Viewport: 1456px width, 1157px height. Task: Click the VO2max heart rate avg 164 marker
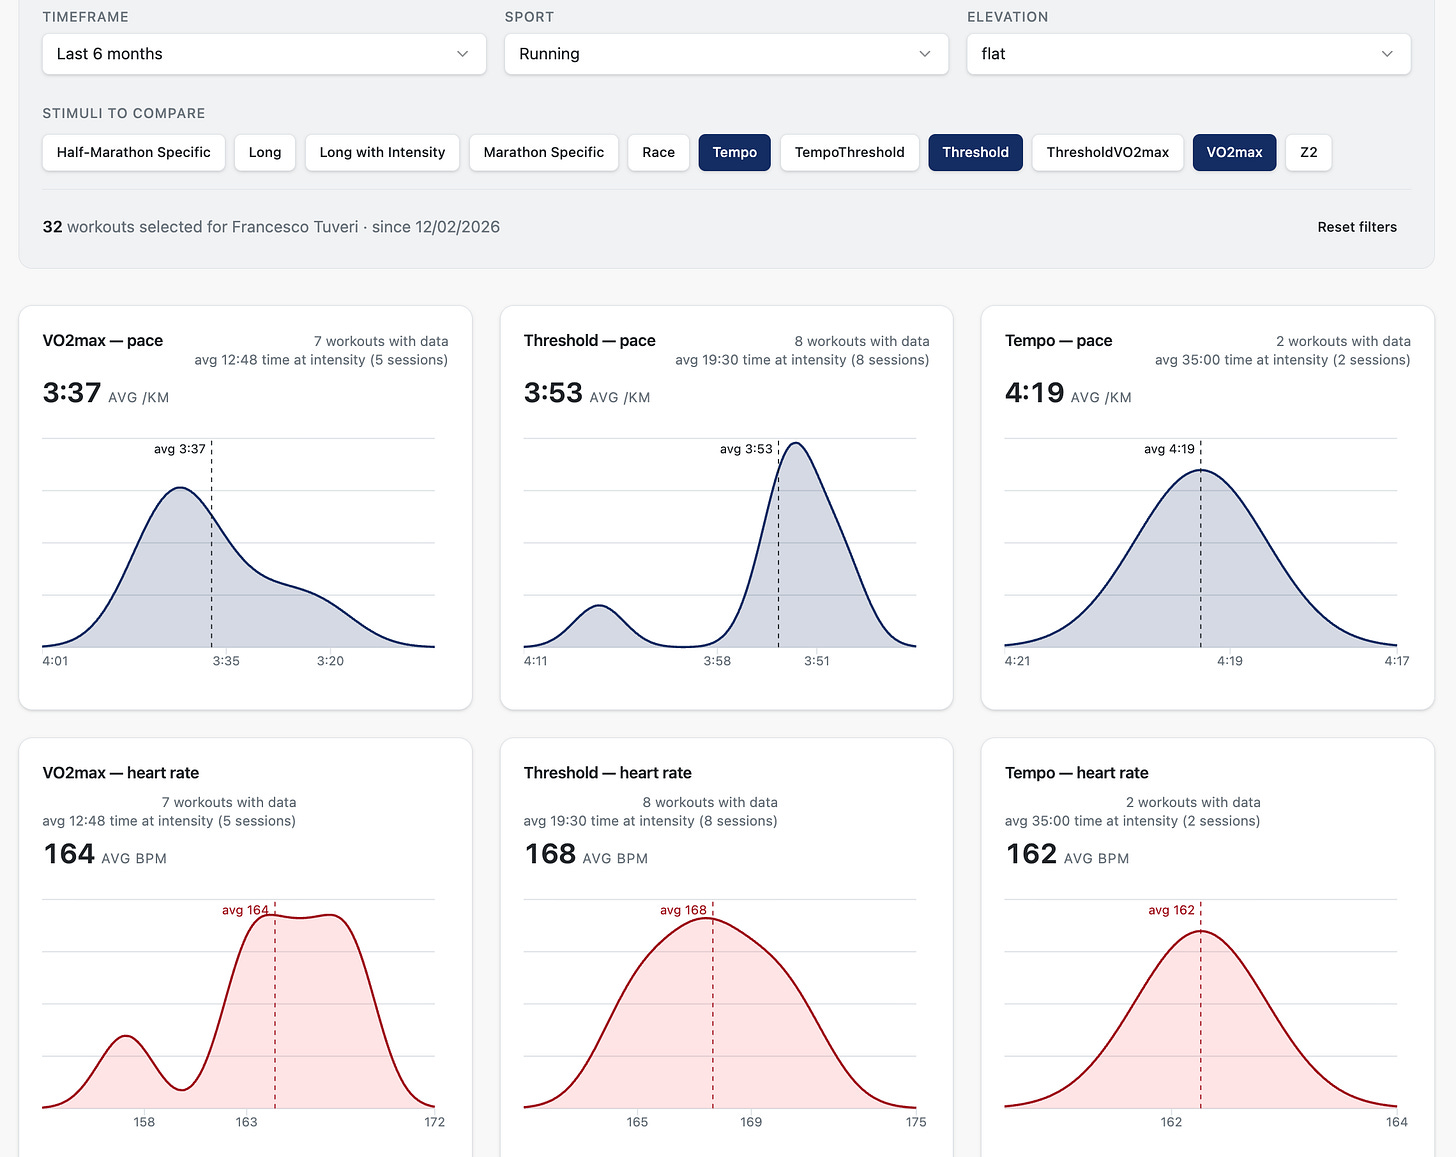(246, 910)
